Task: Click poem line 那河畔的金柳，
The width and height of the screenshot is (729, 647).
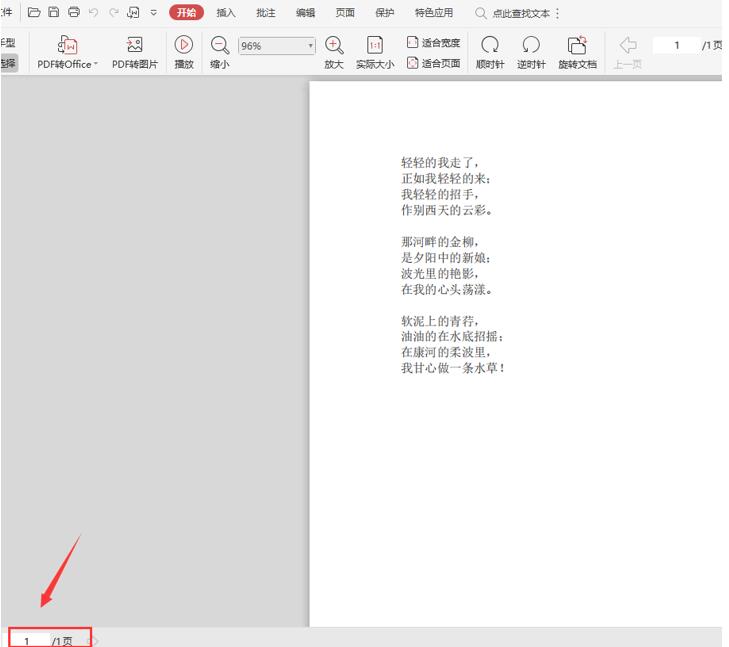Action: [440, 242]
